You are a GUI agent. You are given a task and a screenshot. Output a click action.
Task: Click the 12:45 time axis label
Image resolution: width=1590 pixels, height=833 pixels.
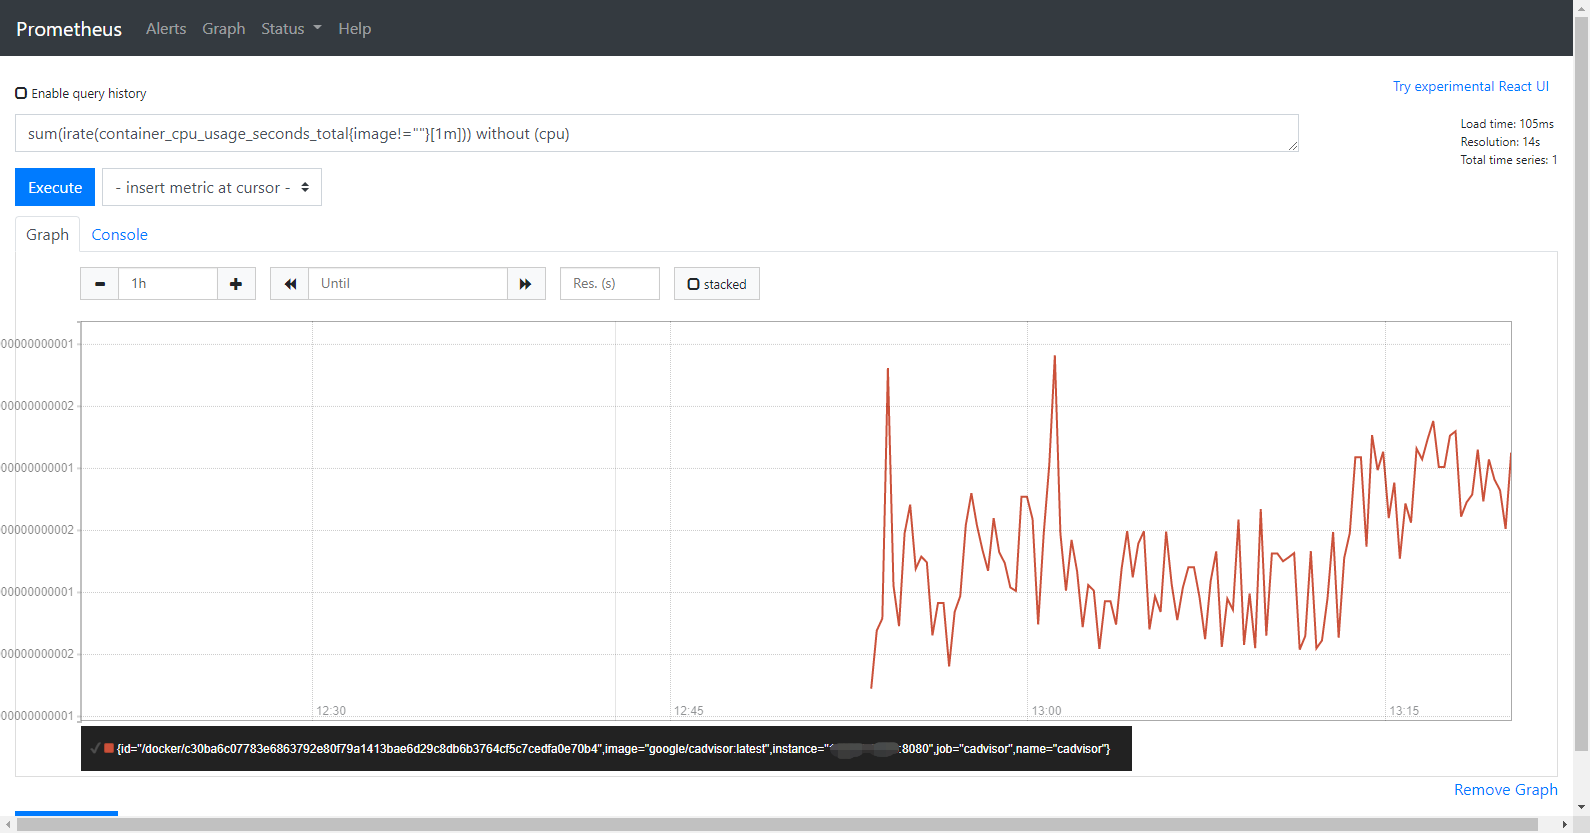[689, 711]
